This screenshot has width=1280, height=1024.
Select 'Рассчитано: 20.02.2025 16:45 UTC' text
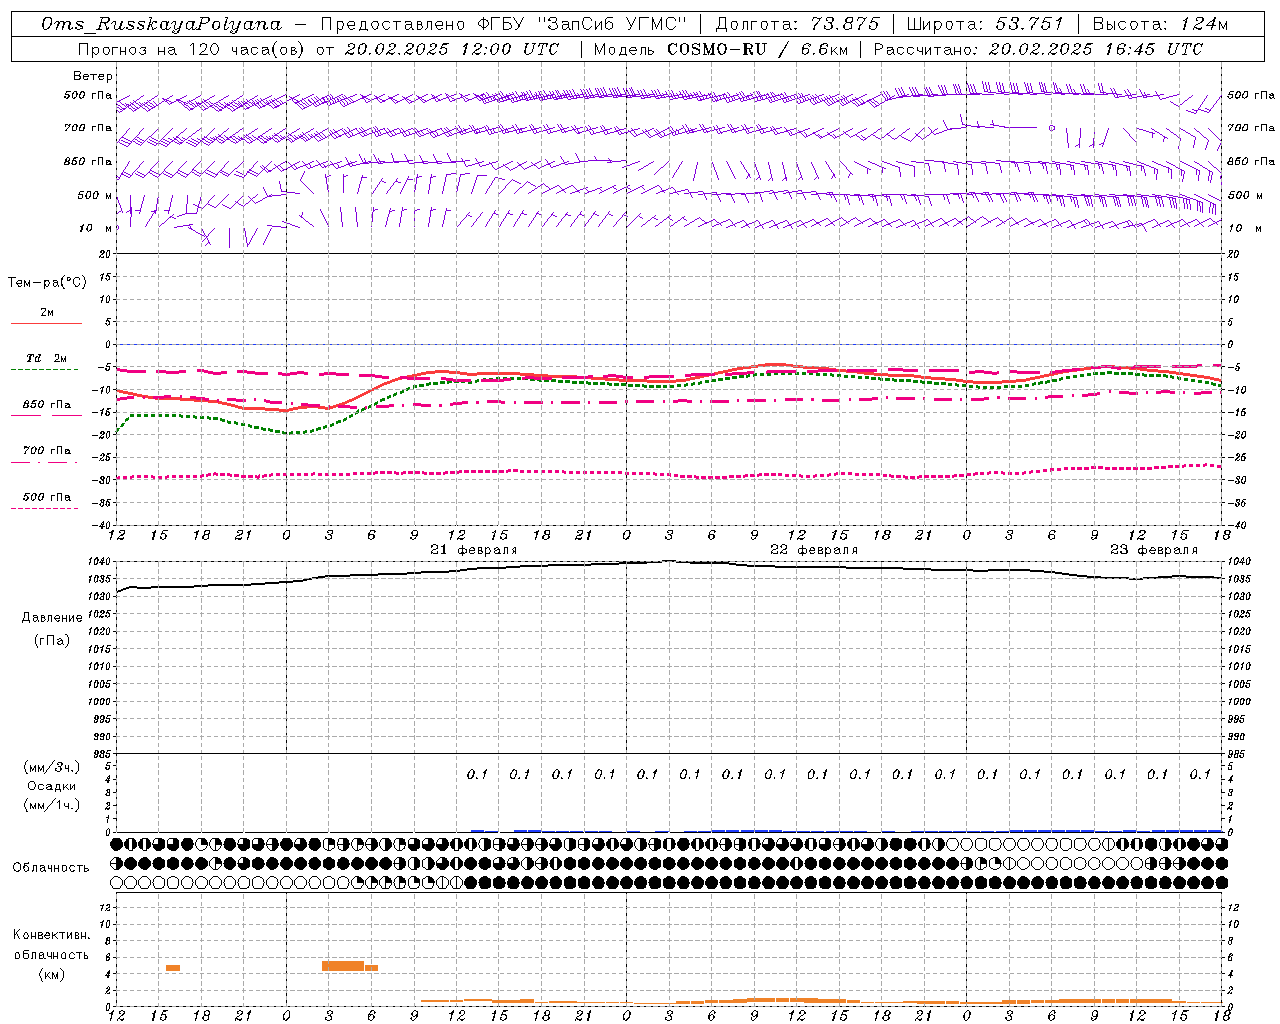pyautogui.click(x=1038, y=49)
